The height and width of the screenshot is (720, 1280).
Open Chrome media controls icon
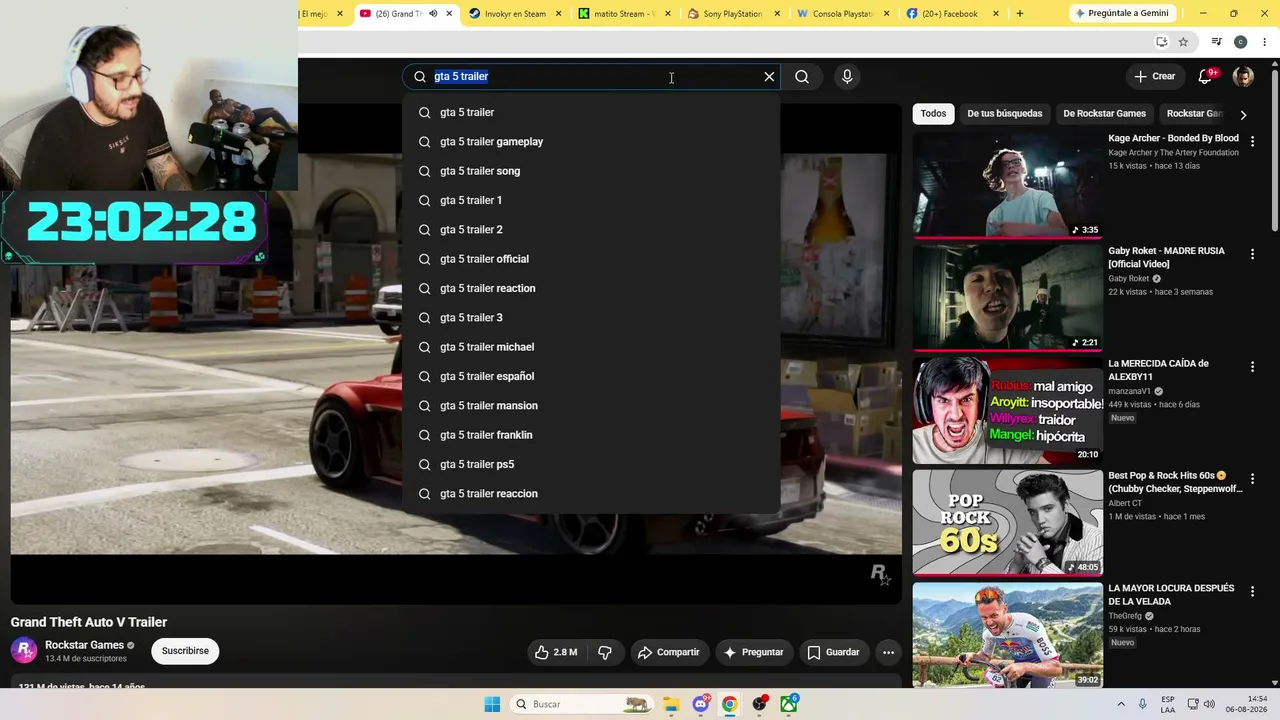point(1216,42)
